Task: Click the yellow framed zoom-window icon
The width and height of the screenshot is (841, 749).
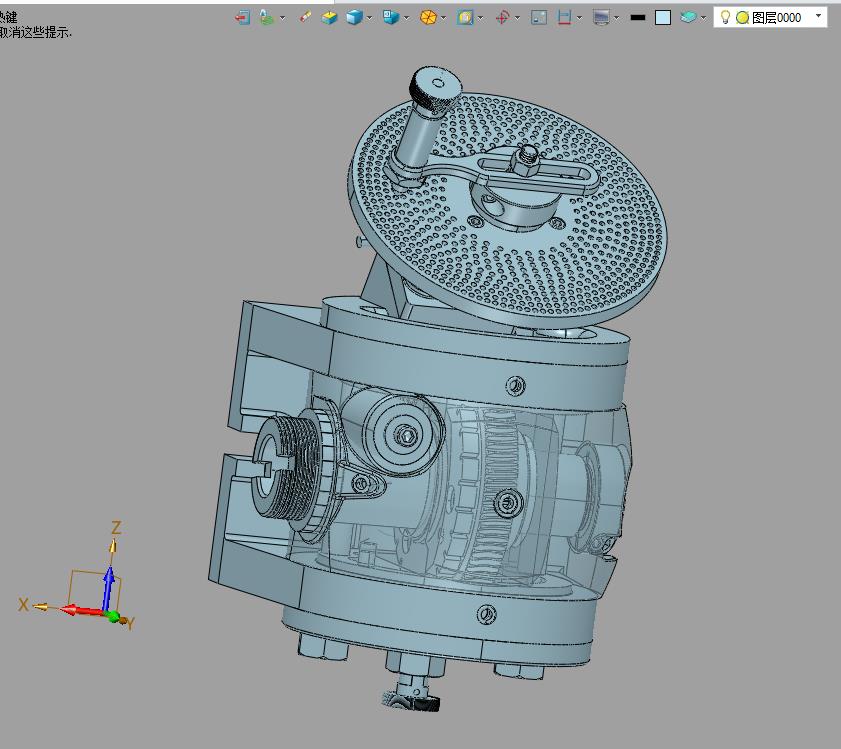Action: pyautogui.click(x=465, y=18)
